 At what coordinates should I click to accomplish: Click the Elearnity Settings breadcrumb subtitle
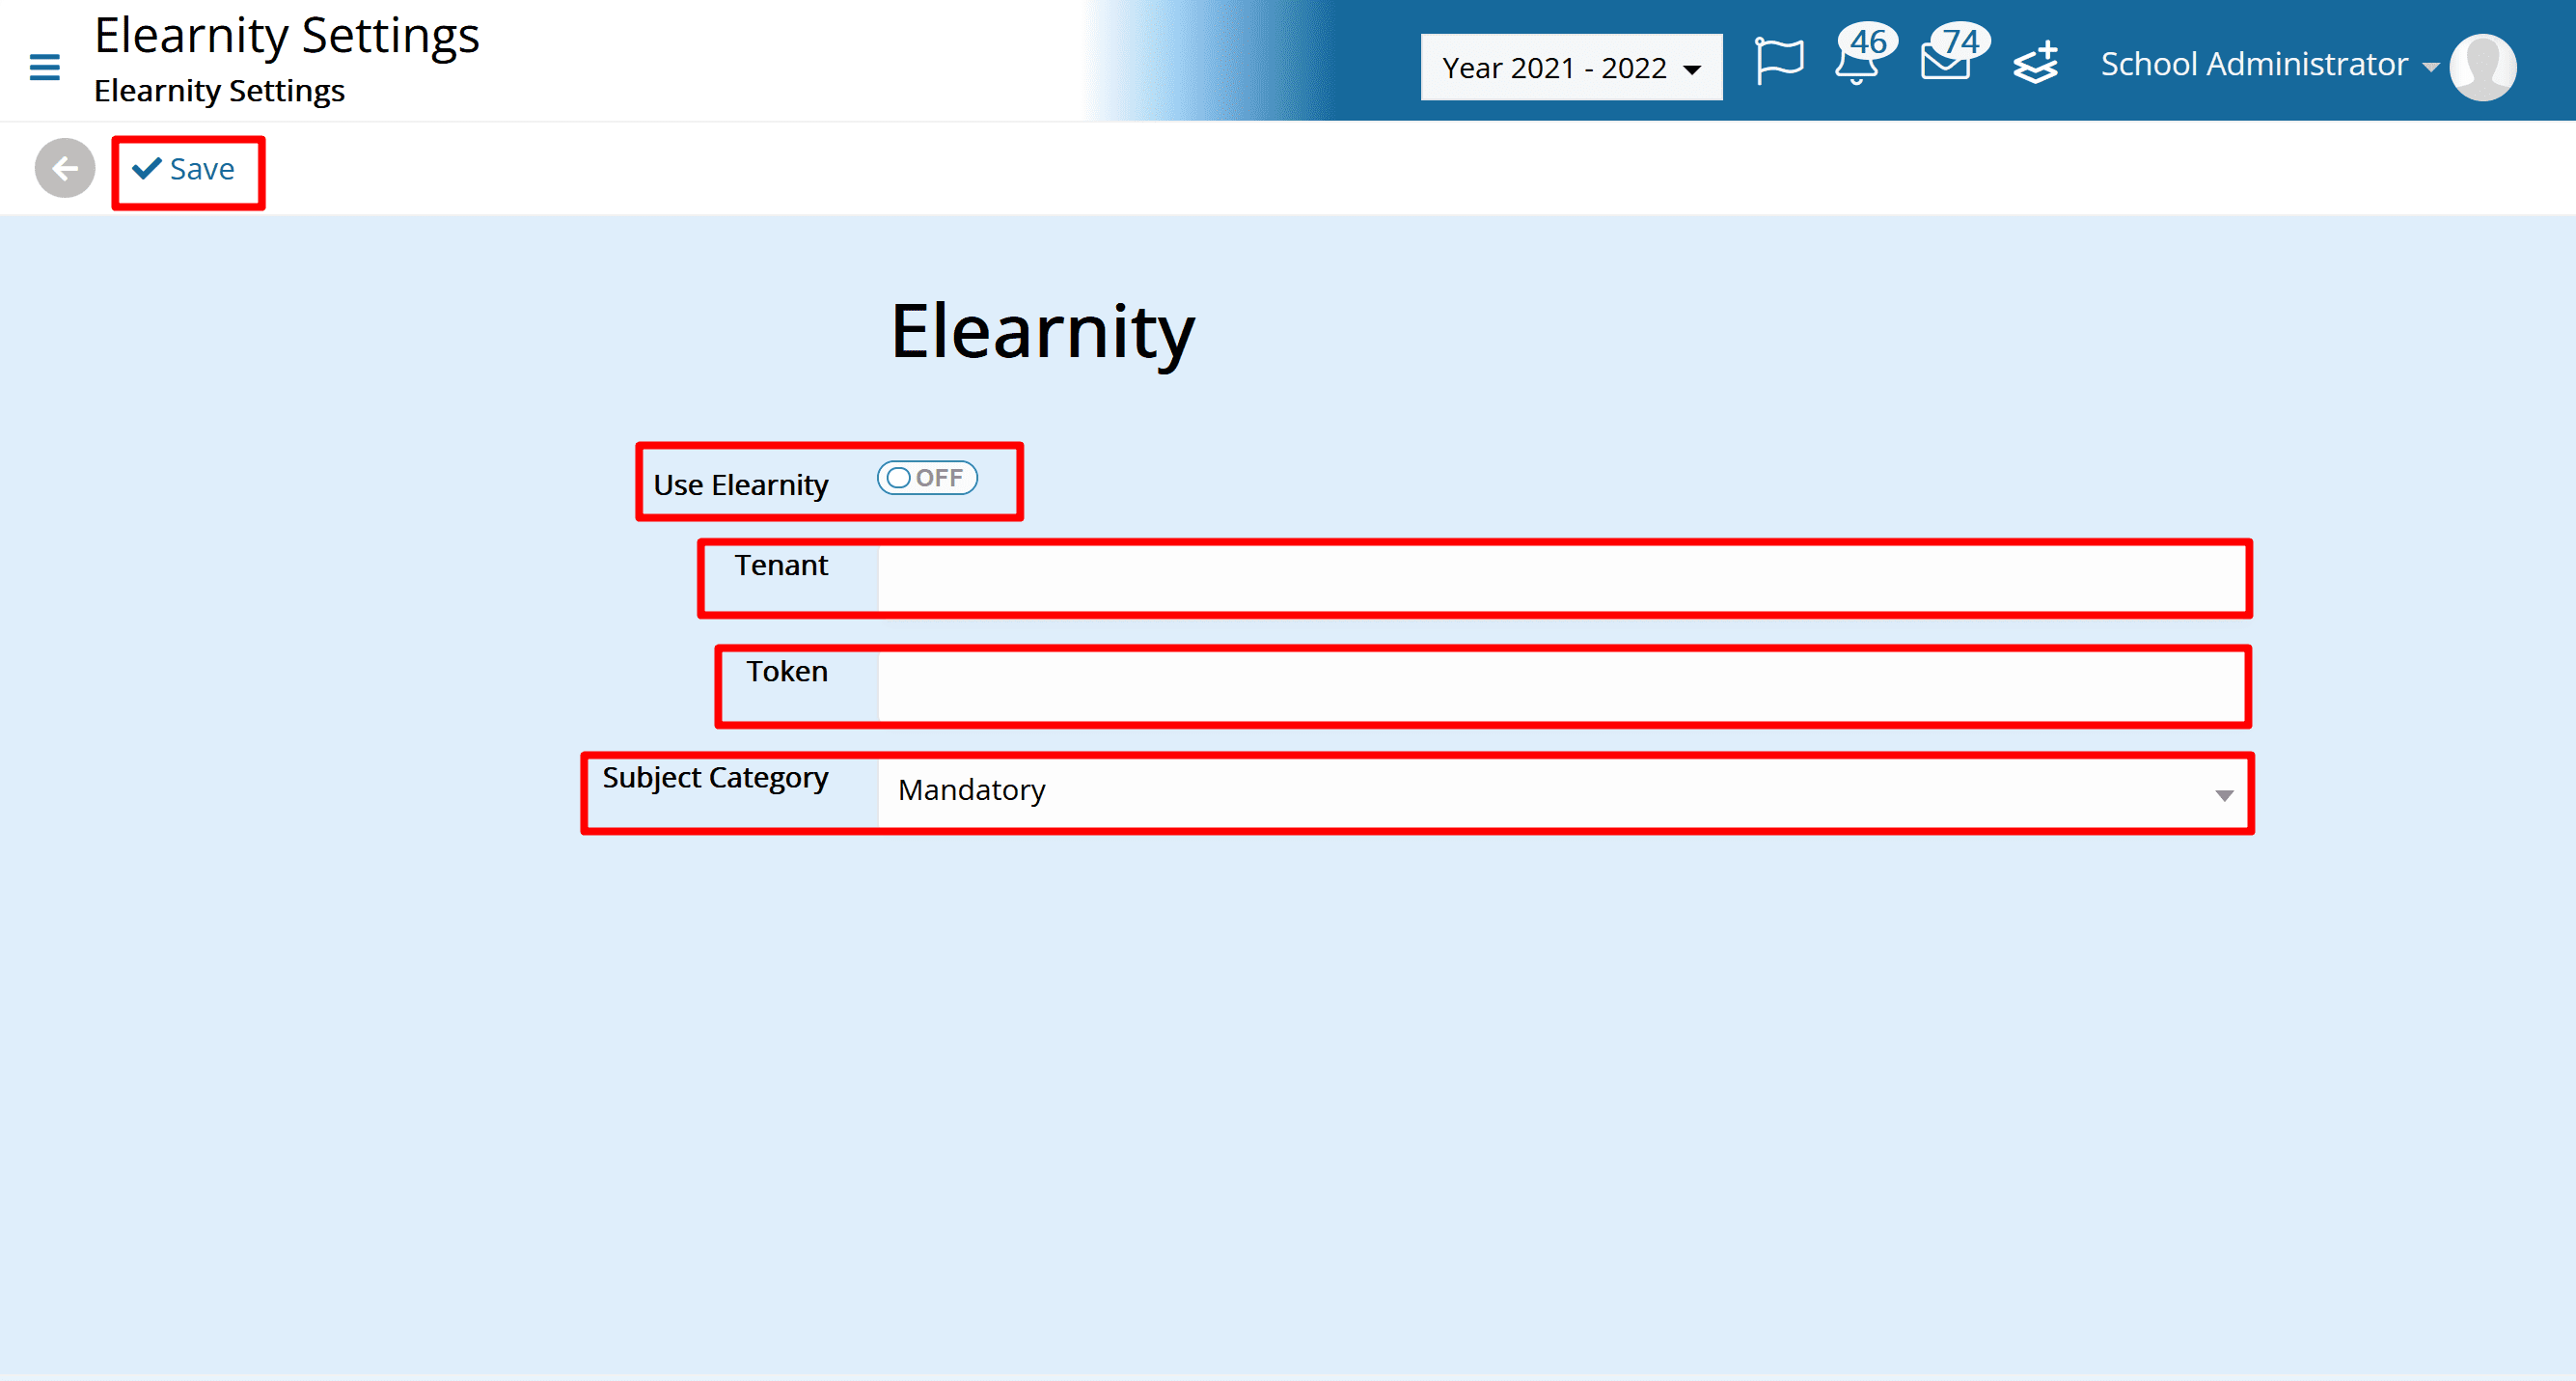pyautogui.click(x=219, y=91)
